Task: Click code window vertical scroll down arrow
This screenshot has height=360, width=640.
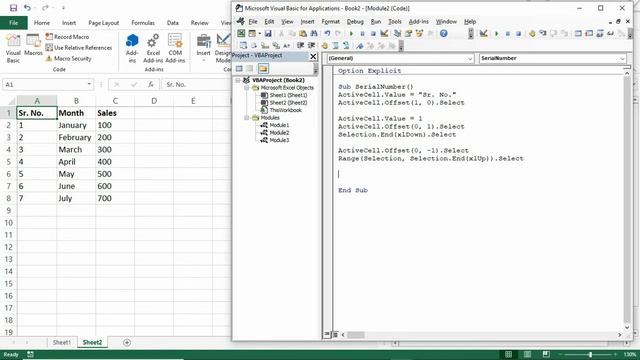Action: 627,327
